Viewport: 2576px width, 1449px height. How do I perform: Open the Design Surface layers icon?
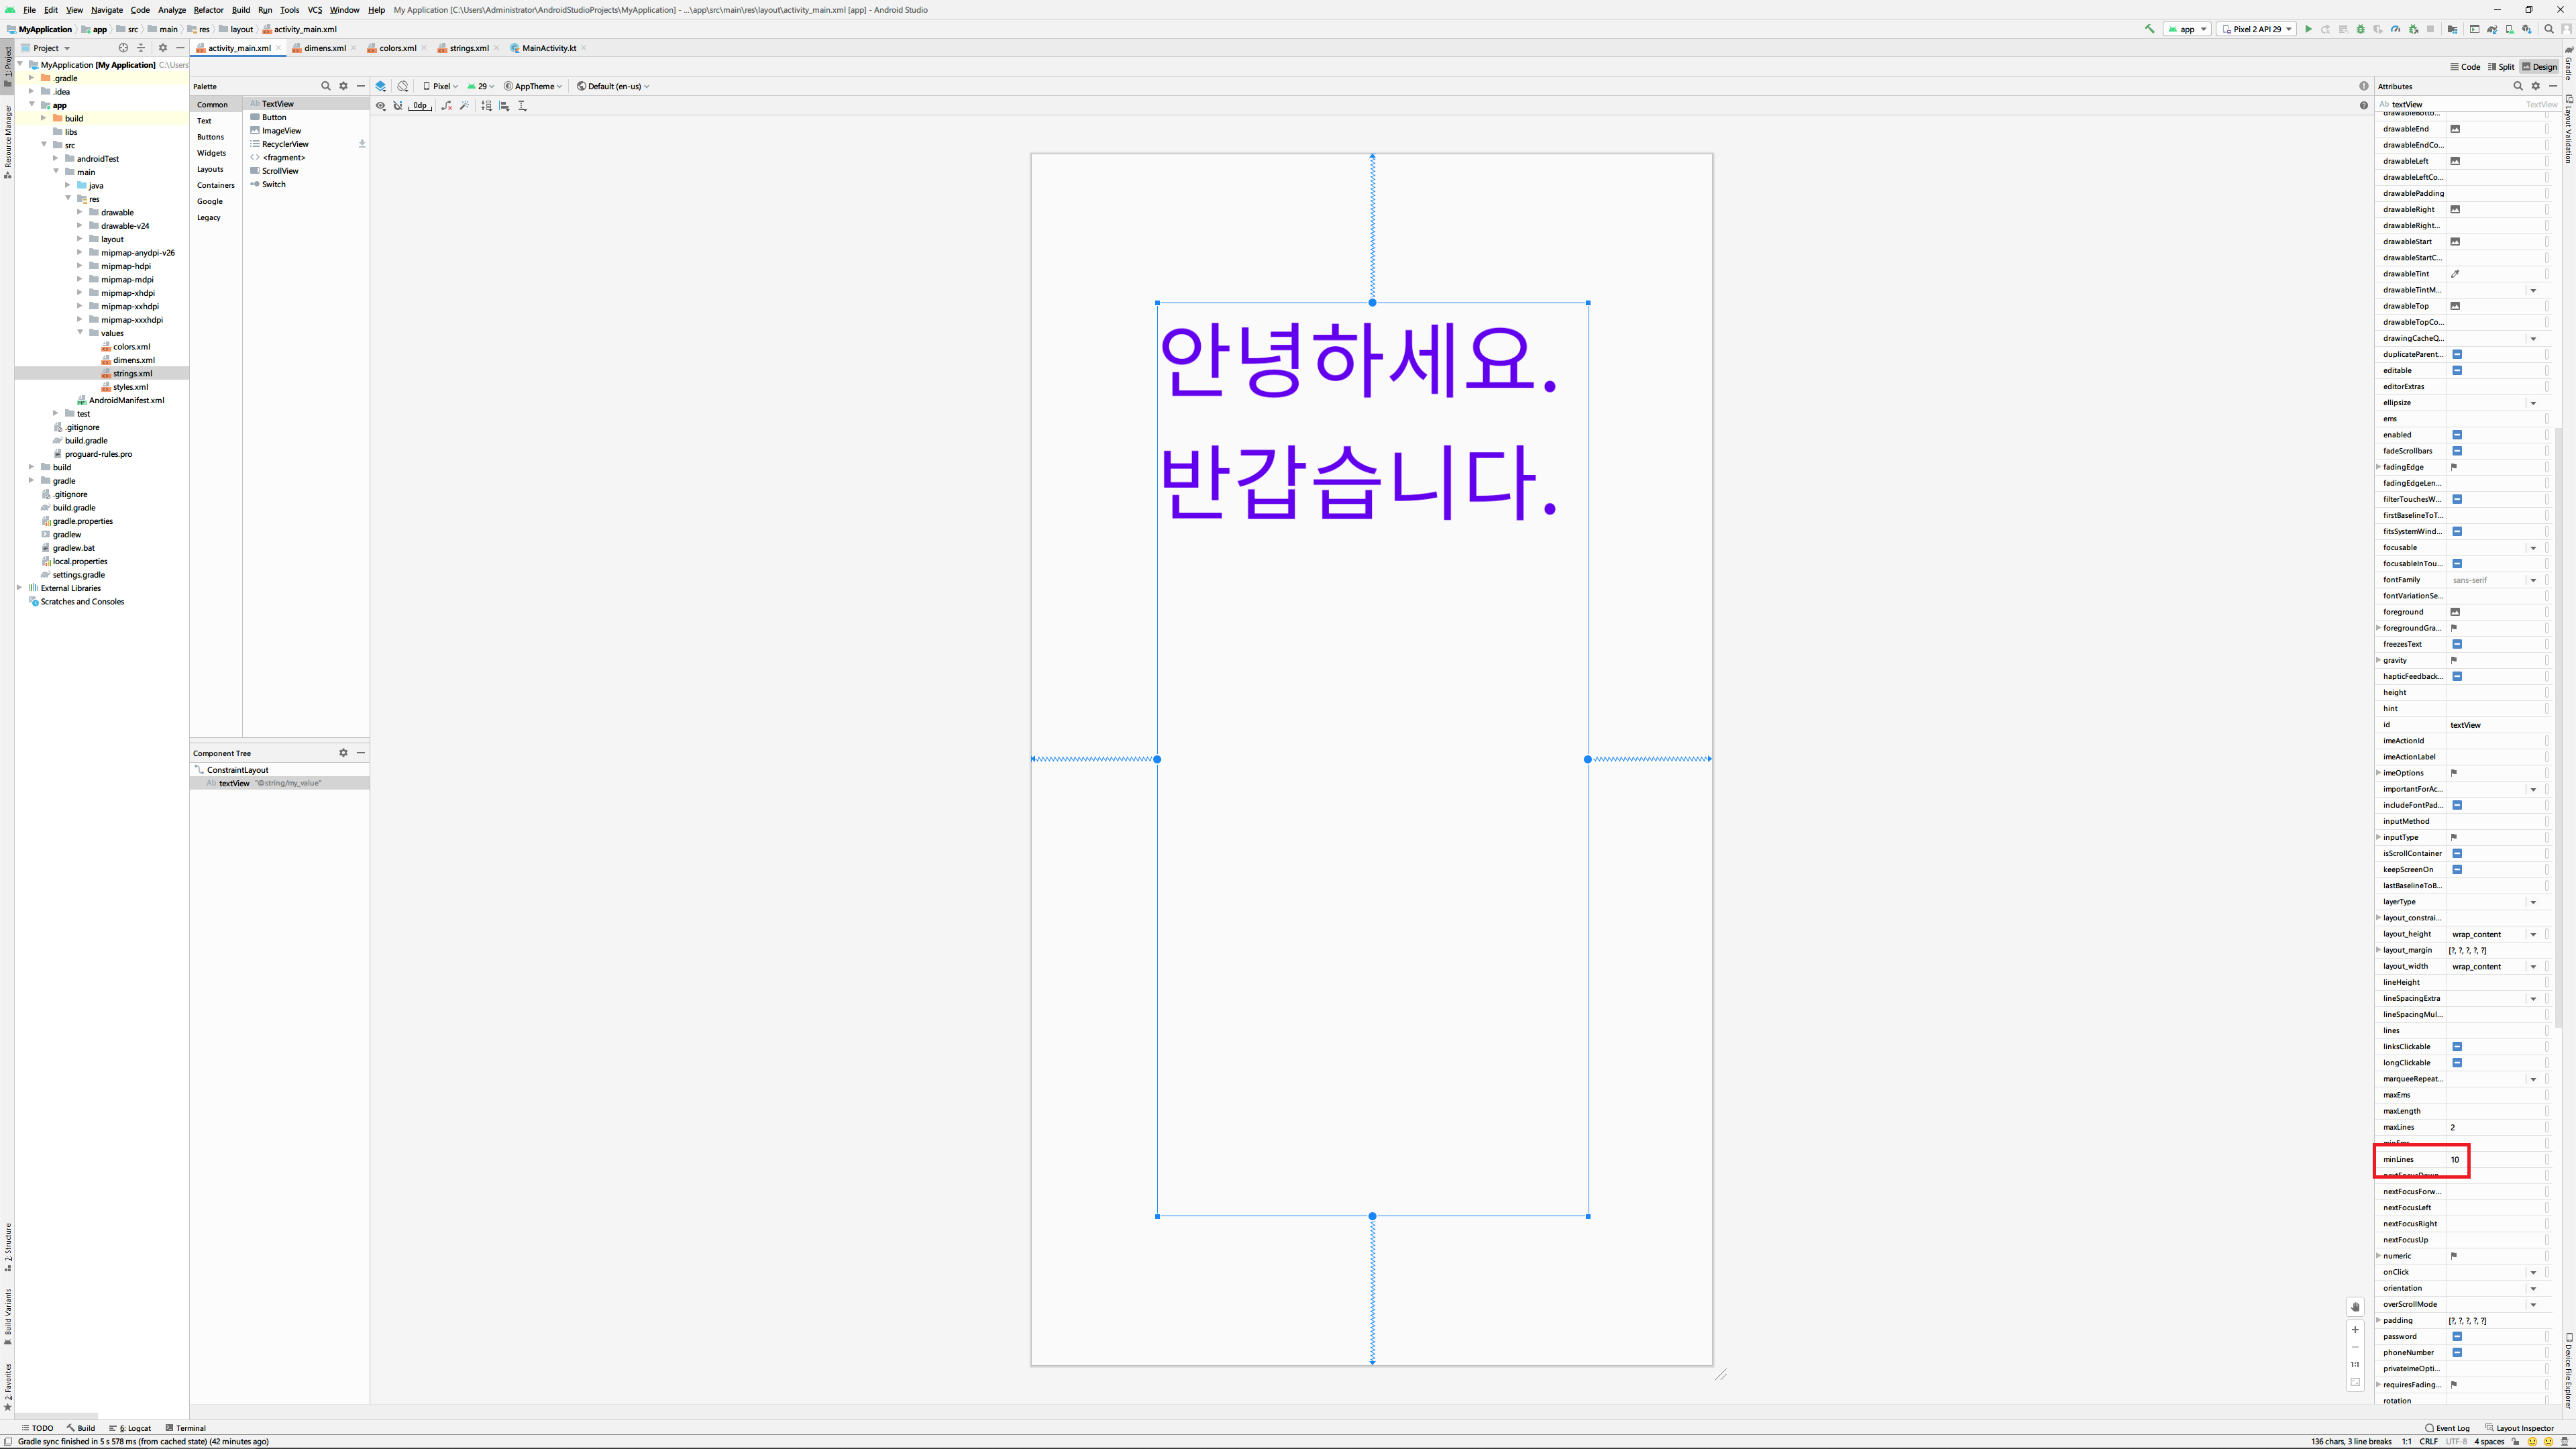pyautogui.click(x=381, y=86)
